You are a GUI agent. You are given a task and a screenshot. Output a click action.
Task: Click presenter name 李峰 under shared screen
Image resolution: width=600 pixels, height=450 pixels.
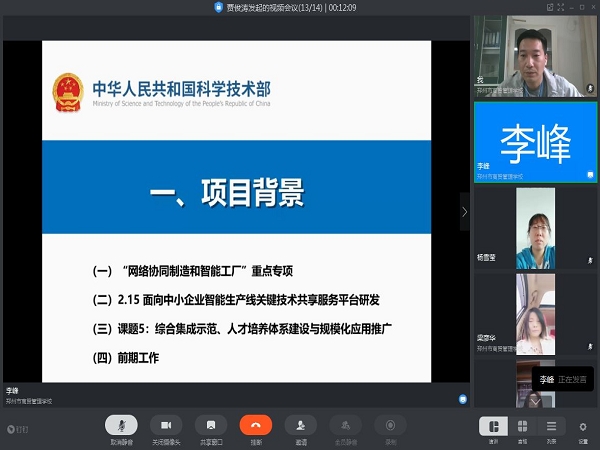click(x=12, y=391)
